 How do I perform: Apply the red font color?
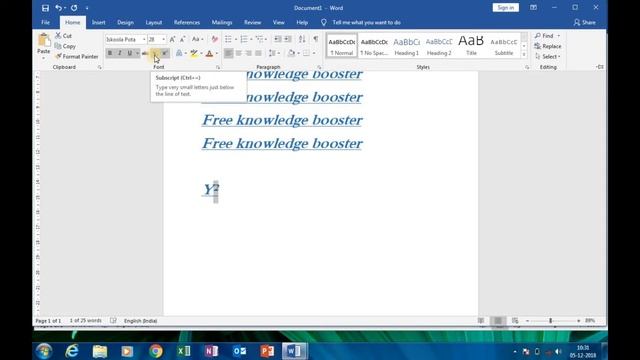(209, 53)
